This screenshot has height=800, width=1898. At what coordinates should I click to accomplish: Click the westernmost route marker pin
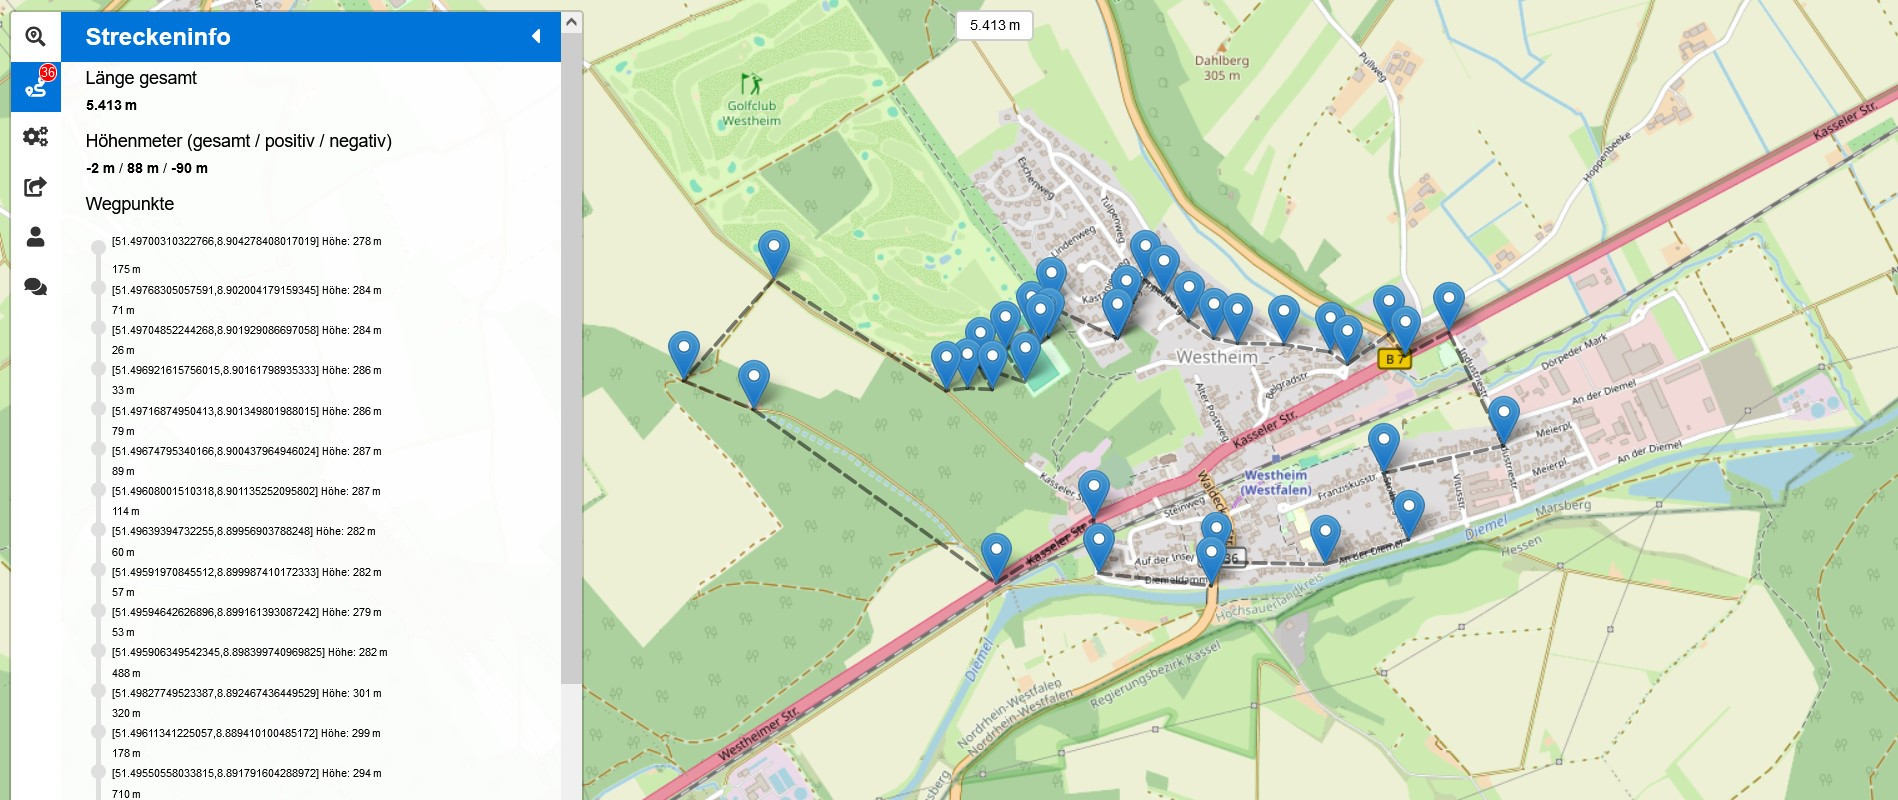tap(683, 355)
